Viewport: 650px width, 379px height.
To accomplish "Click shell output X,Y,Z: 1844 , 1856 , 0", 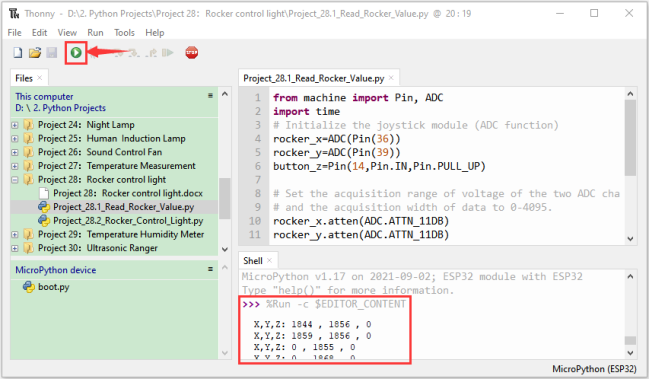I will (x=313, y=324).
